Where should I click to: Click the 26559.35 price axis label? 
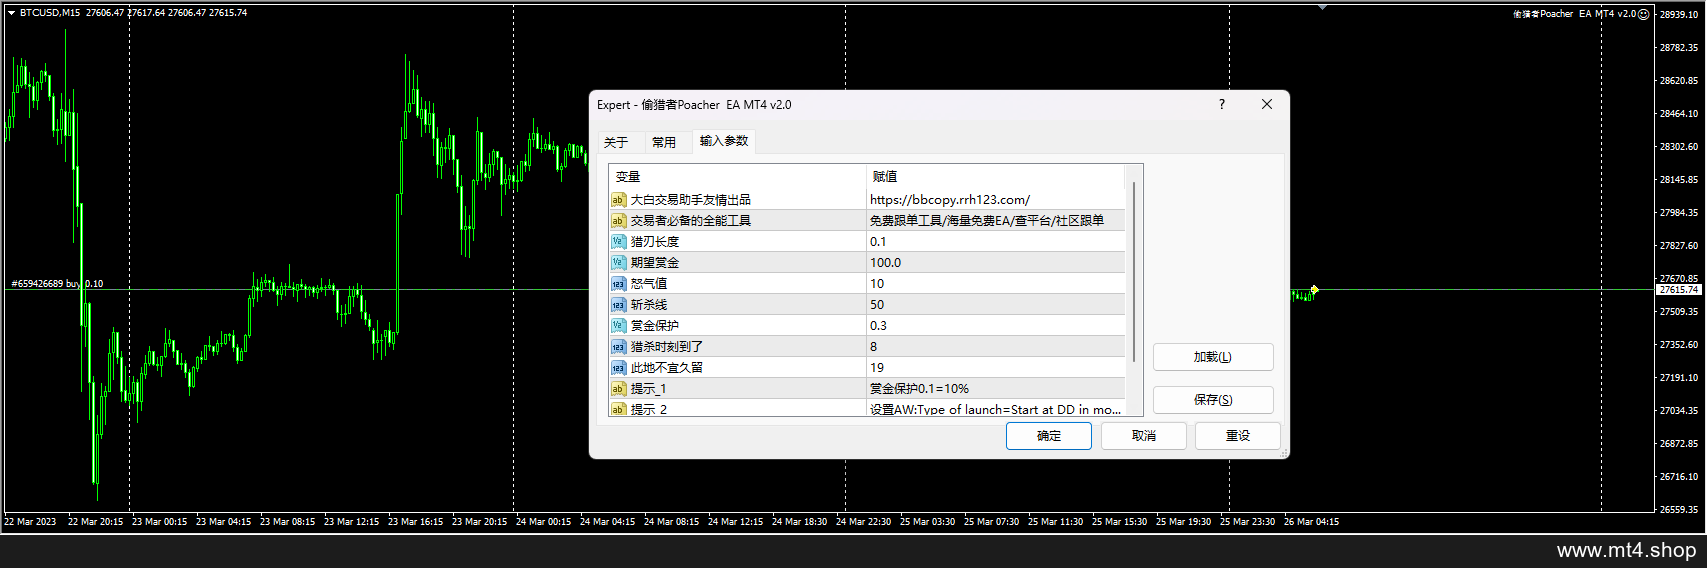pyautogui.click(x=1679, y=510)
